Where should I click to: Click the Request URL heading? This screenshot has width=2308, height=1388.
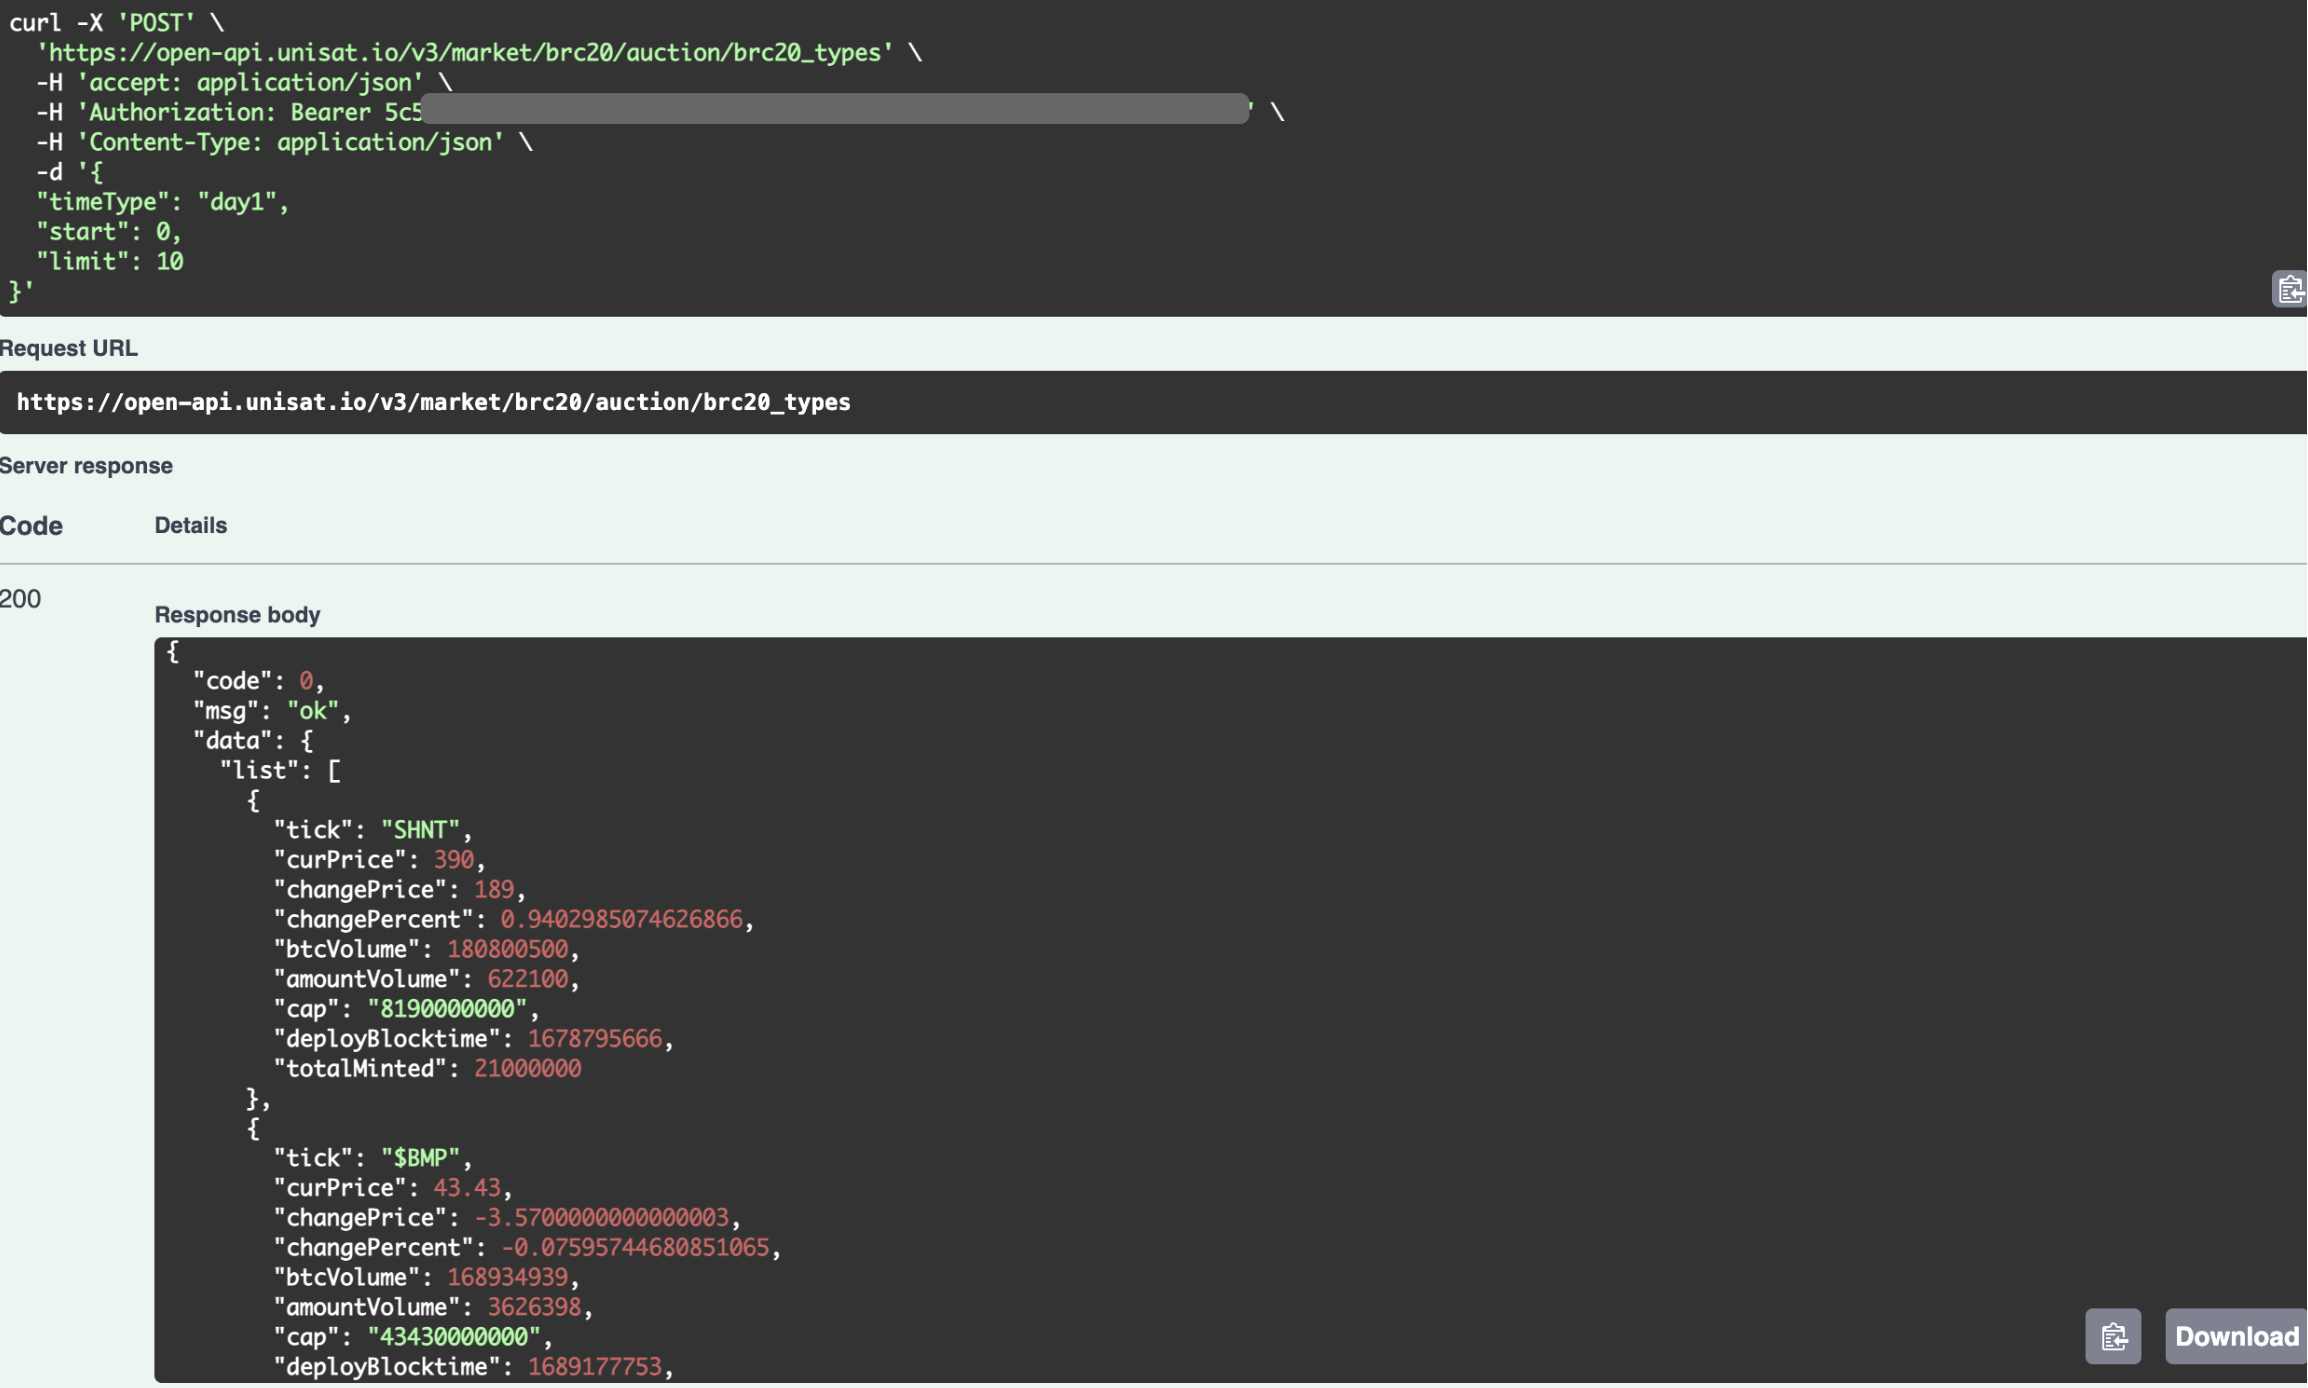click(x=69, y=348)
